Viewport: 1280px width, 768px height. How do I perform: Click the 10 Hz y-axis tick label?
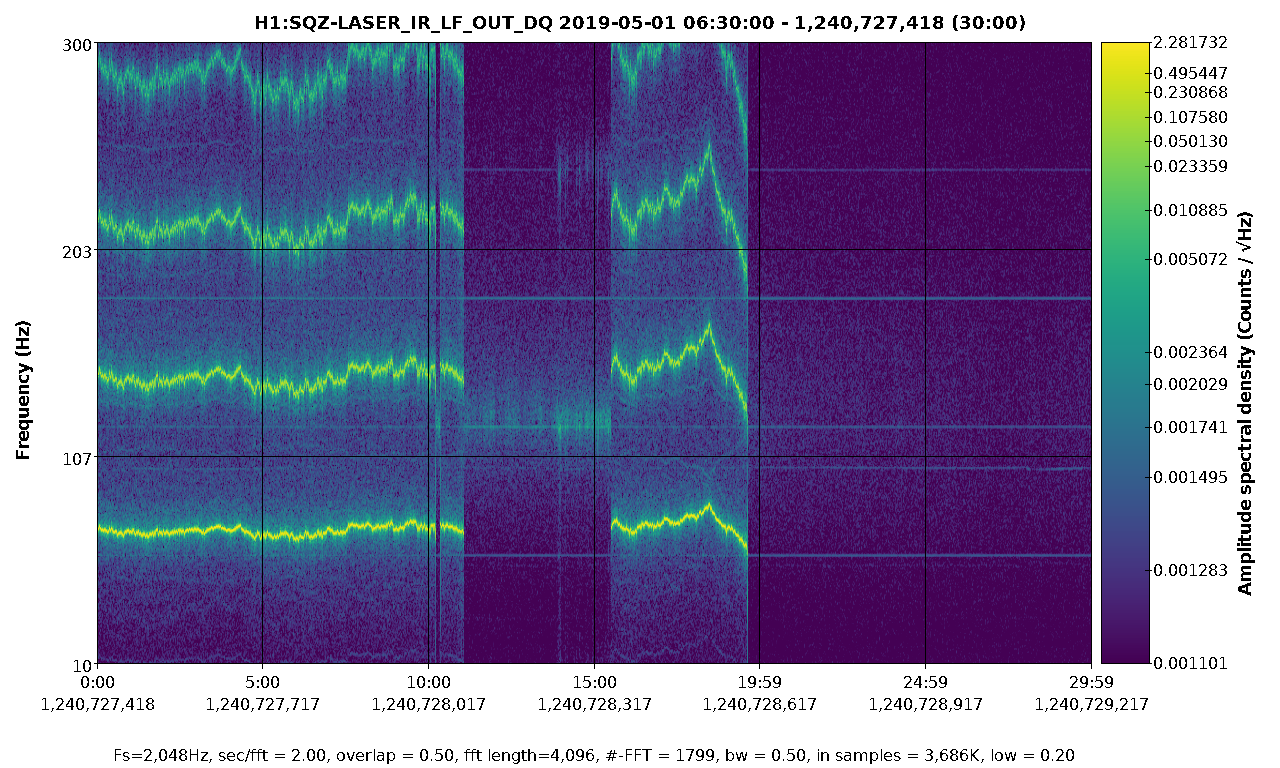(x=83, y=665)
